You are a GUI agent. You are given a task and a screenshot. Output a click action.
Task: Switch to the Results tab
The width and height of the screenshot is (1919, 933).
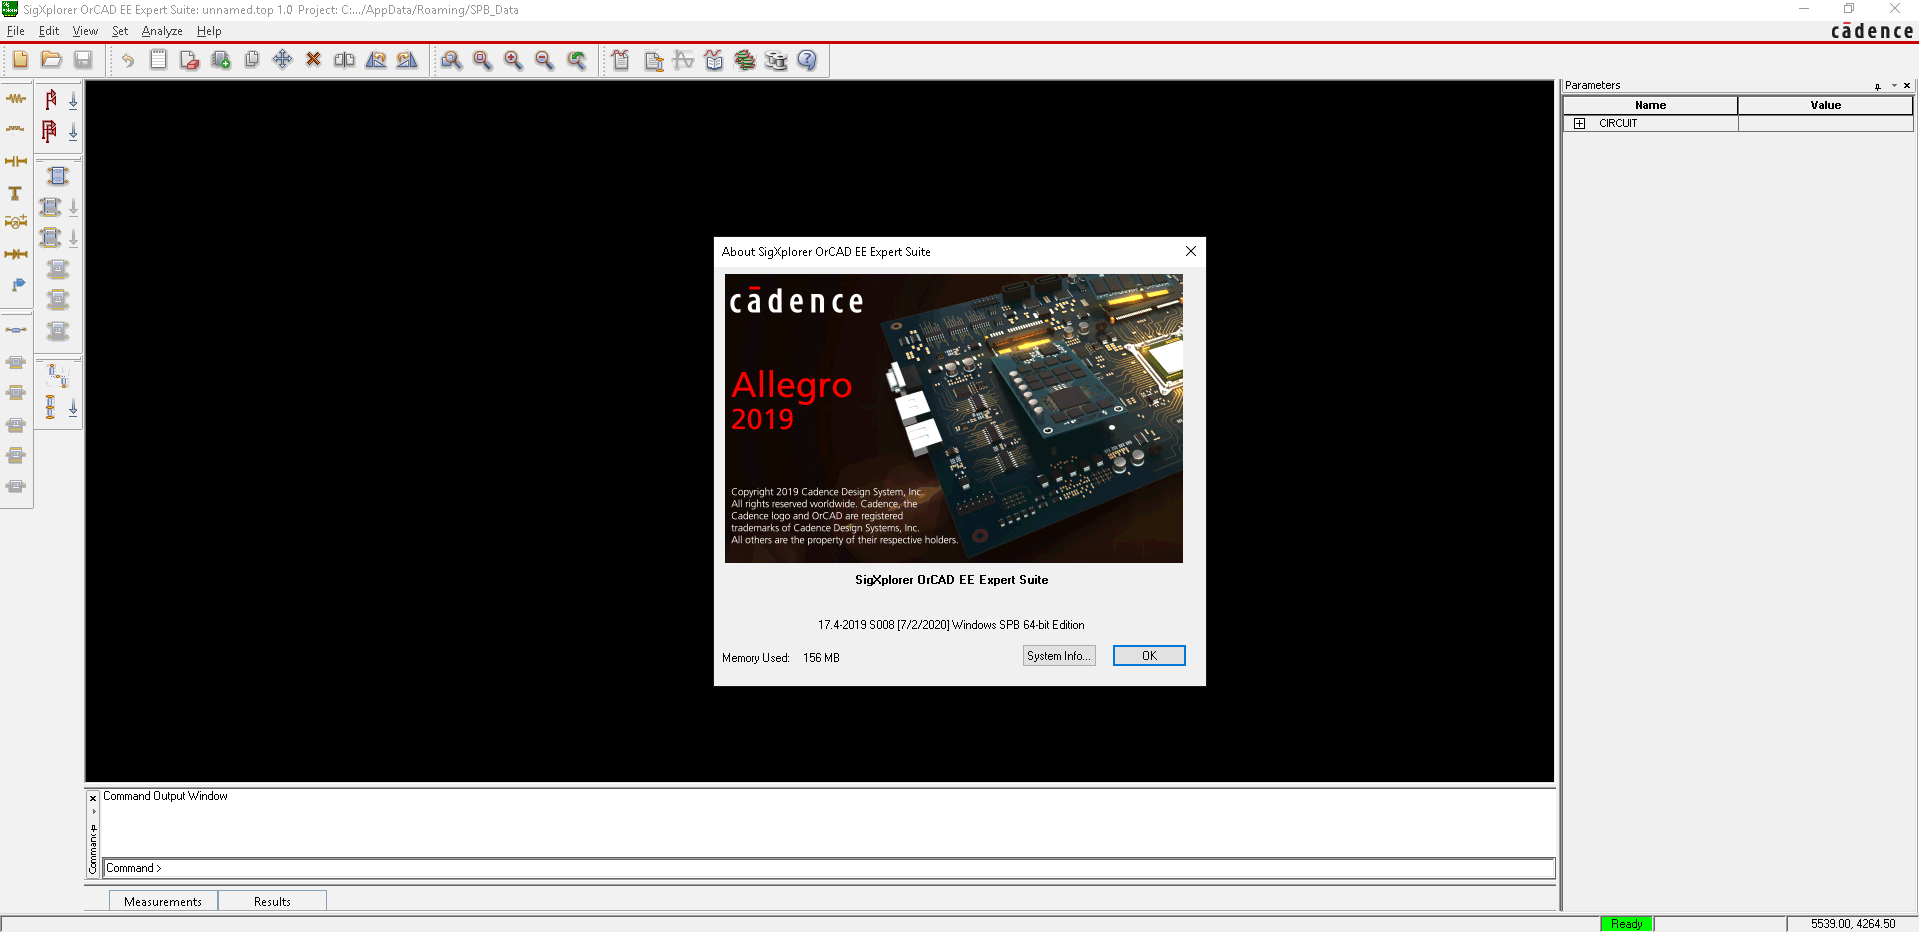point(272,901)
